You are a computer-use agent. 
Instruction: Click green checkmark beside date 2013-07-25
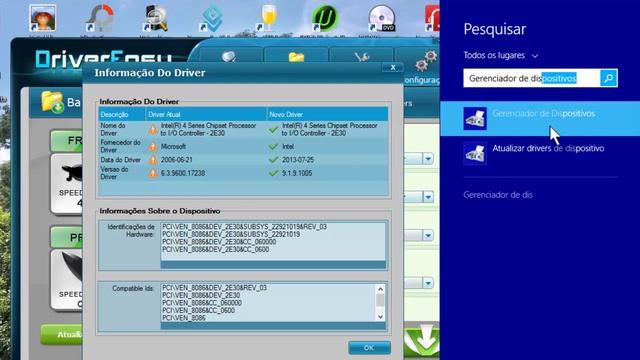pyautogui.click(x=273, y=160)
